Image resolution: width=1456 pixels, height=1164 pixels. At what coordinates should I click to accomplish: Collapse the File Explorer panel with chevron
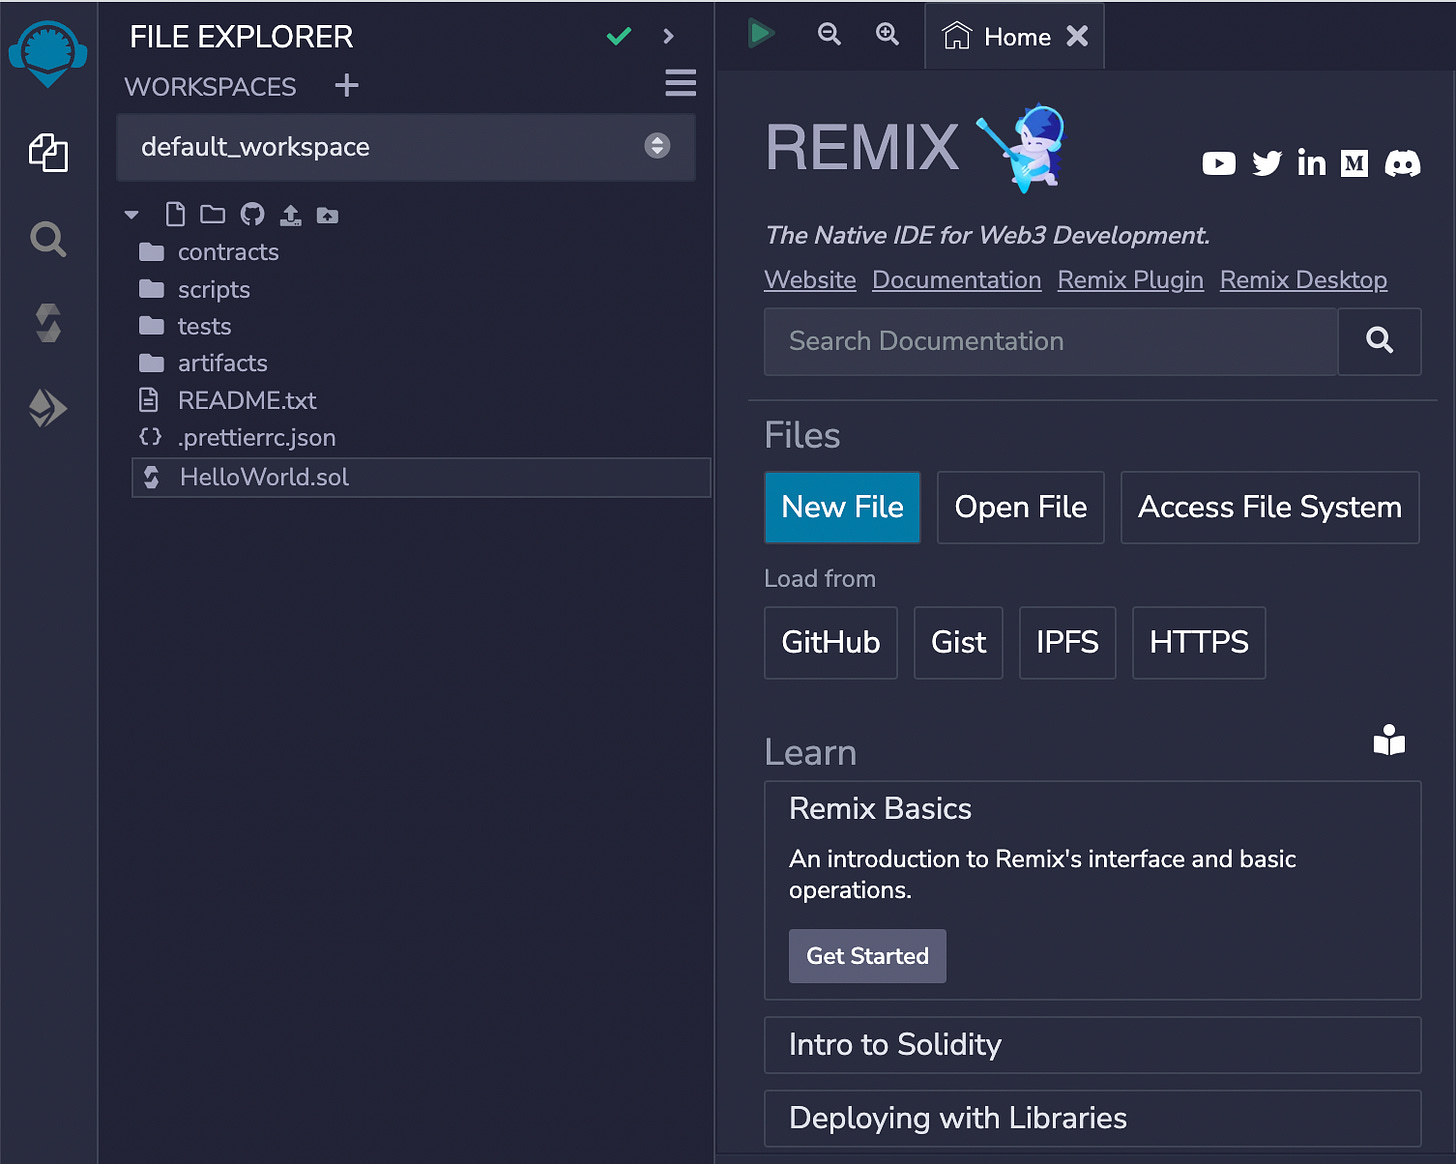pos(668,37)
